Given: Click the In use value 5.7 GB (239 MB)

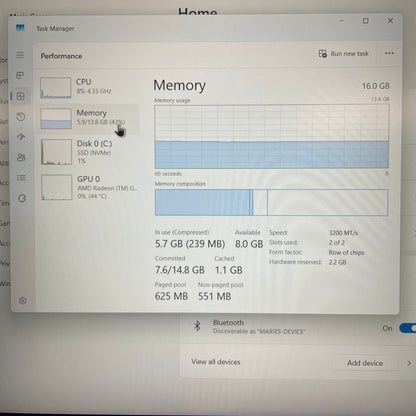Looking at the screenshot, I should point(190,244).
